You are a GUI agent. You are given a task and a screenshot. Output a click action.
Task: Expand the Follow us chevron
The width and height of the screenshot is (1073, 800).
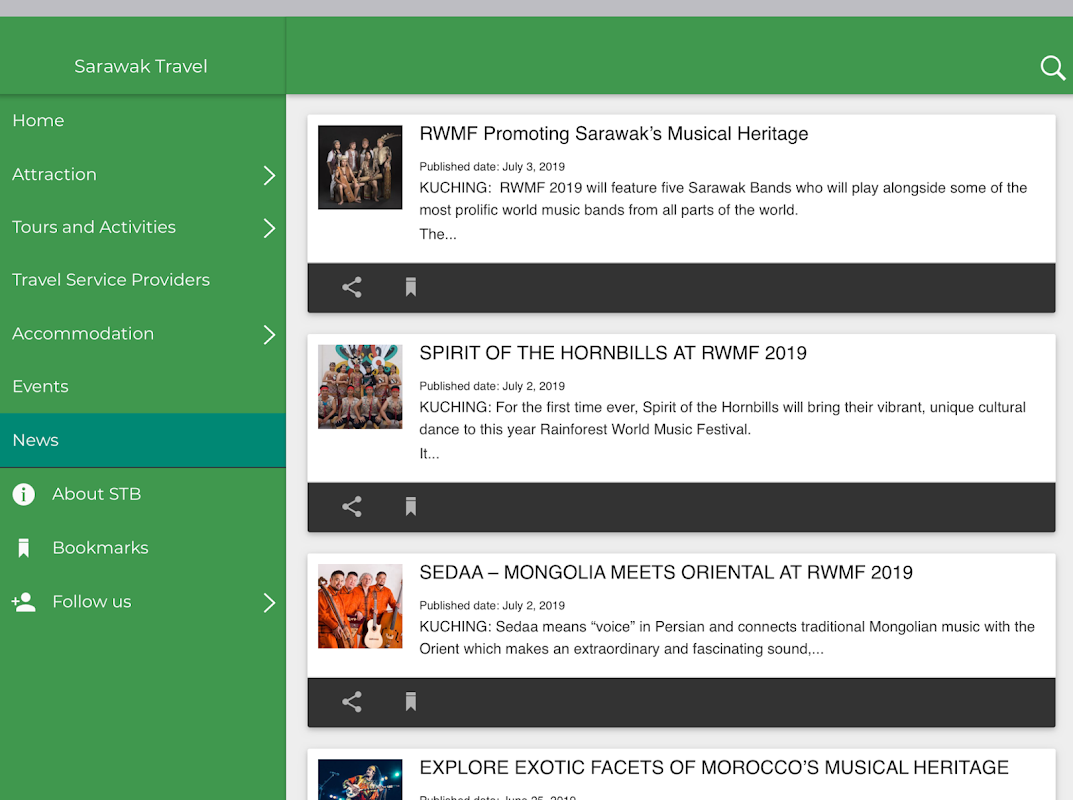pos(269,603)
